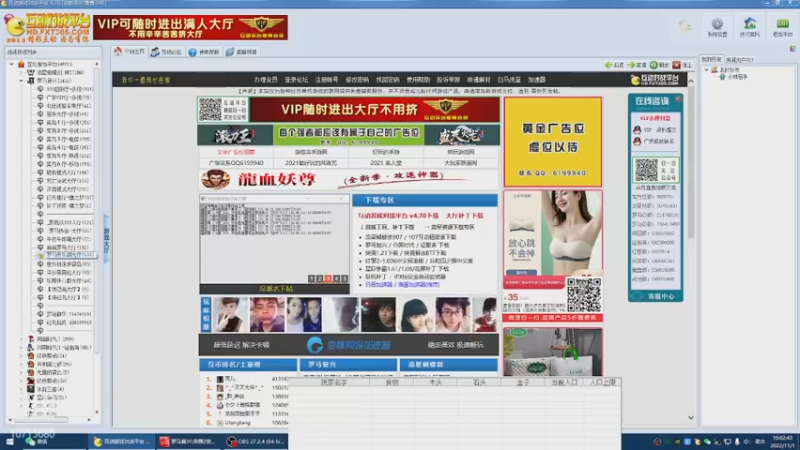
Task: Open 微信 from the taskbar
Action: tap(37, 441)
